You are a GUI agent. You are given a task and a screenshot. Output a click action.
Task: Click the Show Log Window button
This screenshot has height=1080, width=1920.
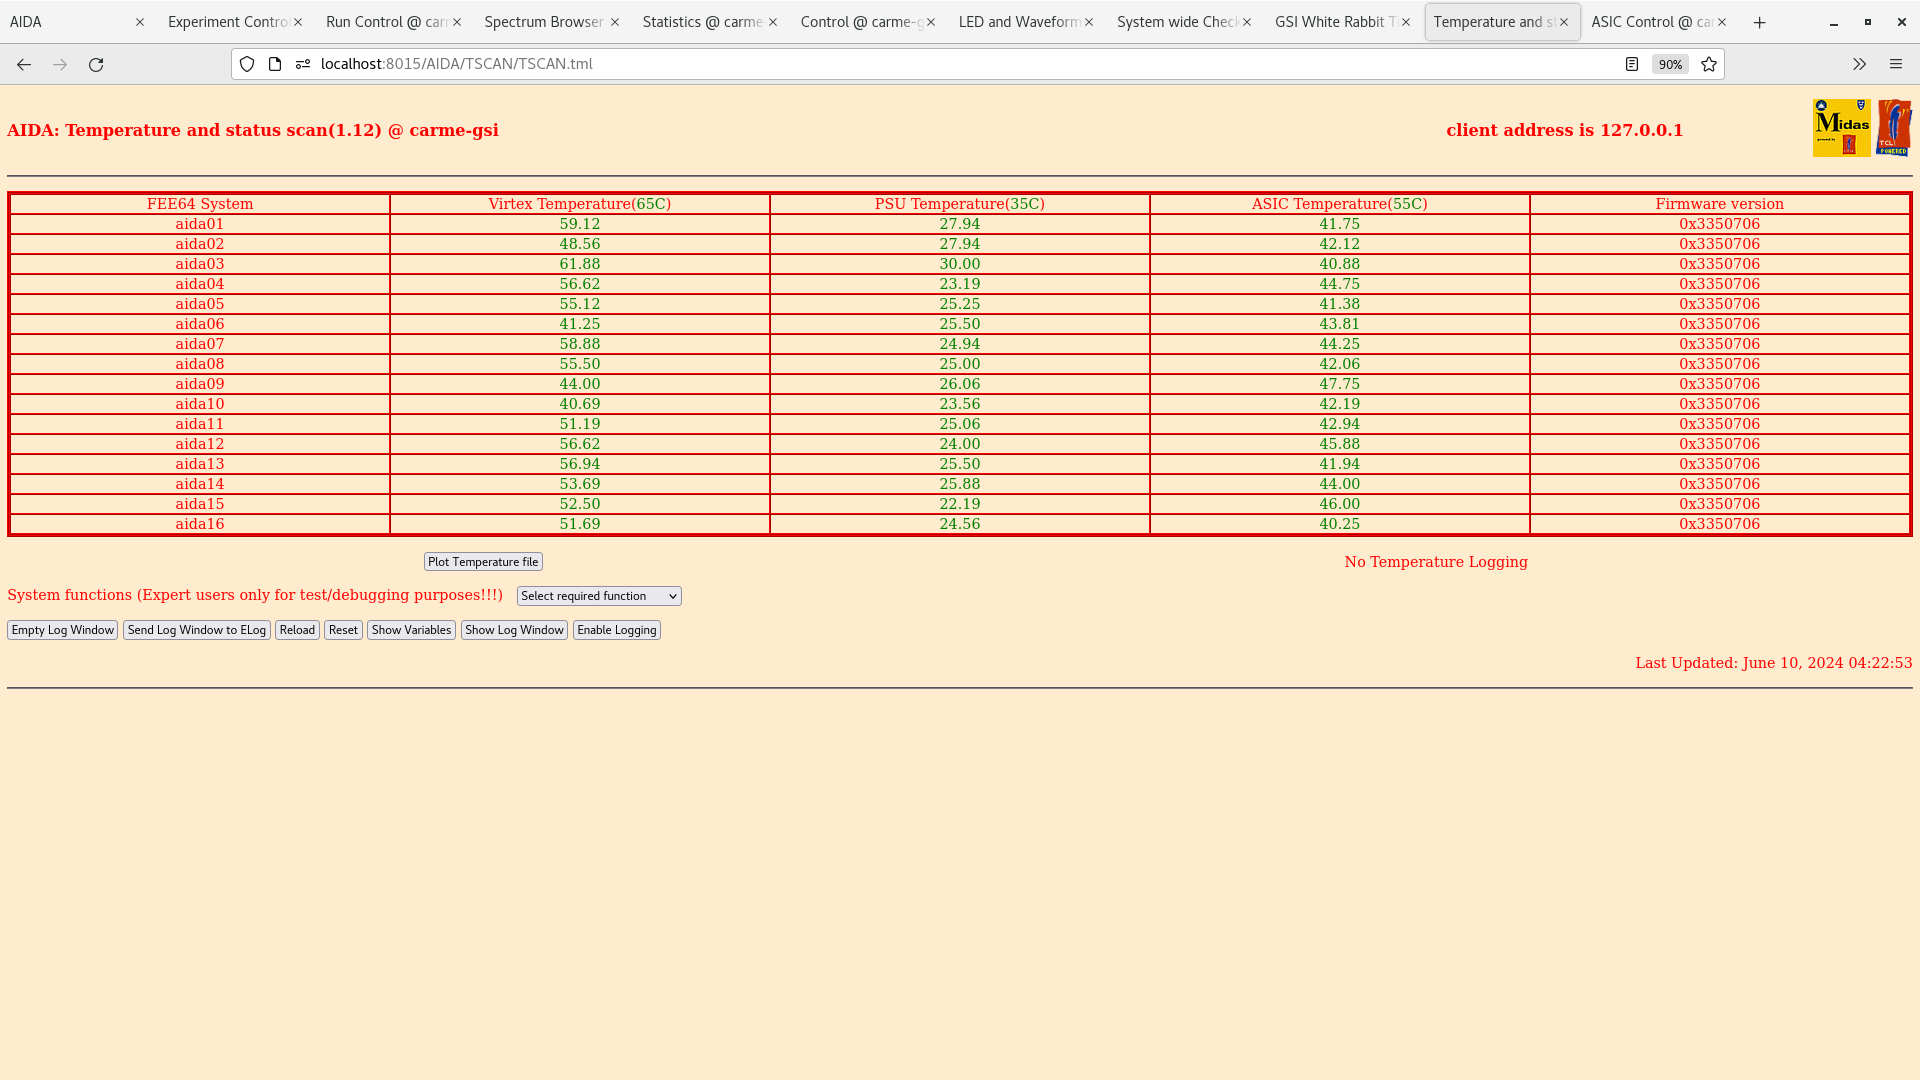click(514, 629)
